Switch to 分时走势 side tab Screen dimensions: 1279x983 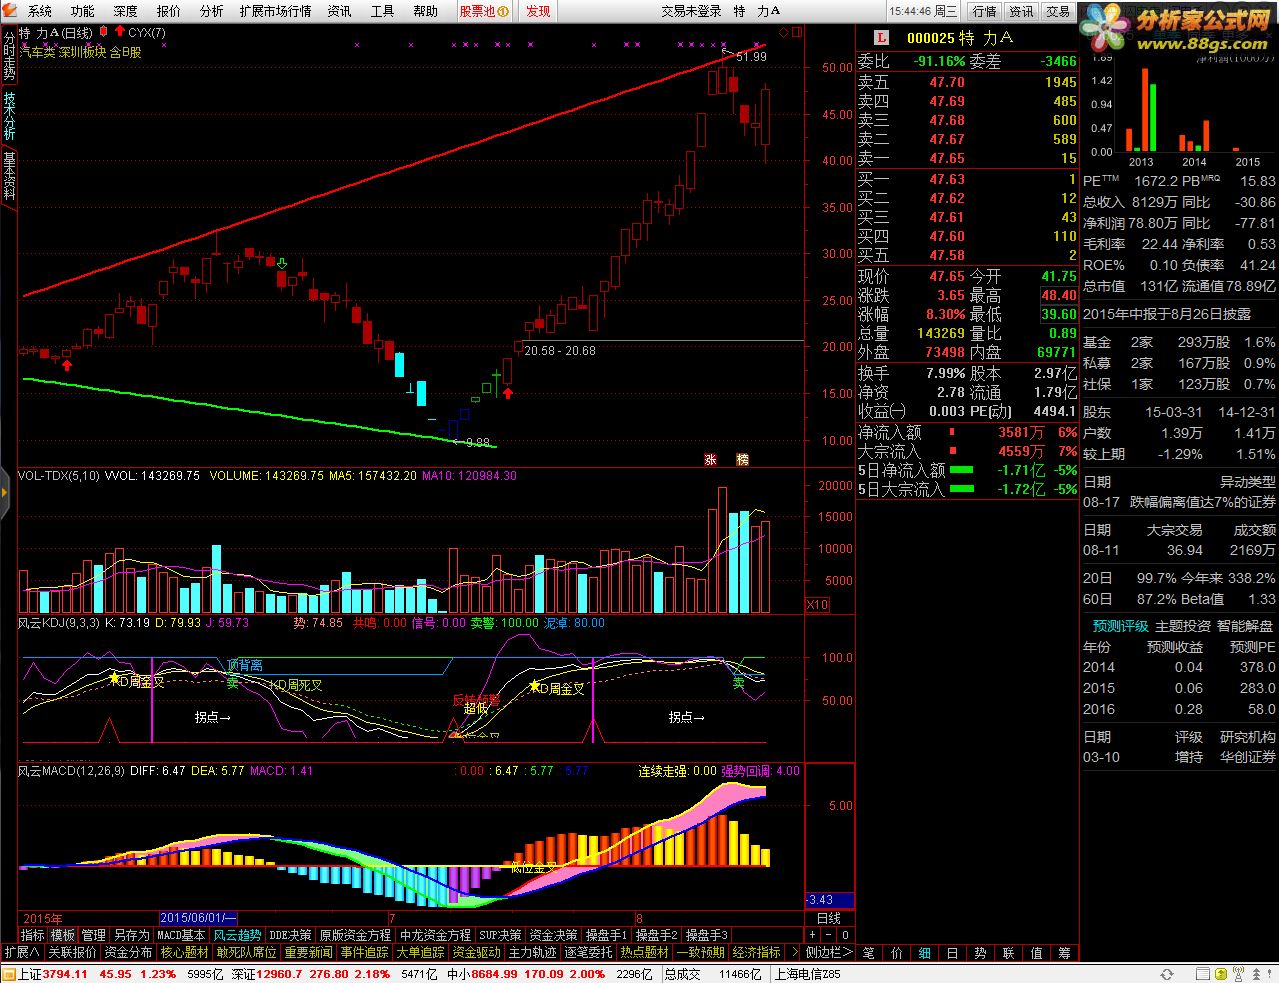coord(9,56)
